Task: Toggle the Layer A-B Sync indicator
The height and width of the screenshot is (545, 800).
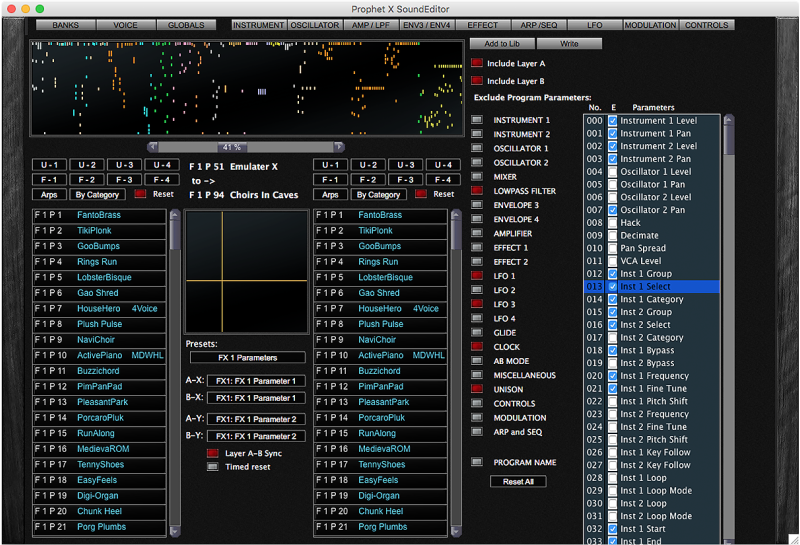Action: tap(211, 453)
